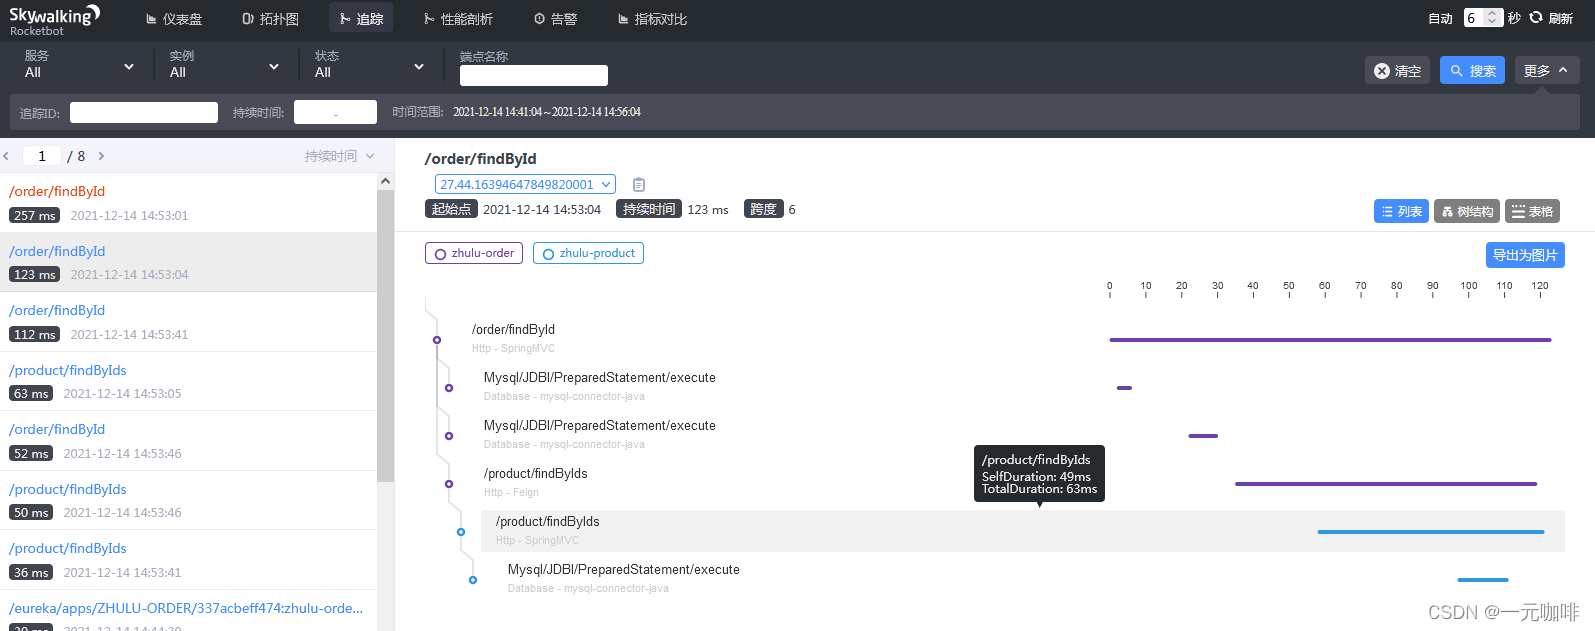The width and height of the screenshot is (1595, 631).
Task: Open the 持续时间 sort dropdown
Action: click(339, 156)
